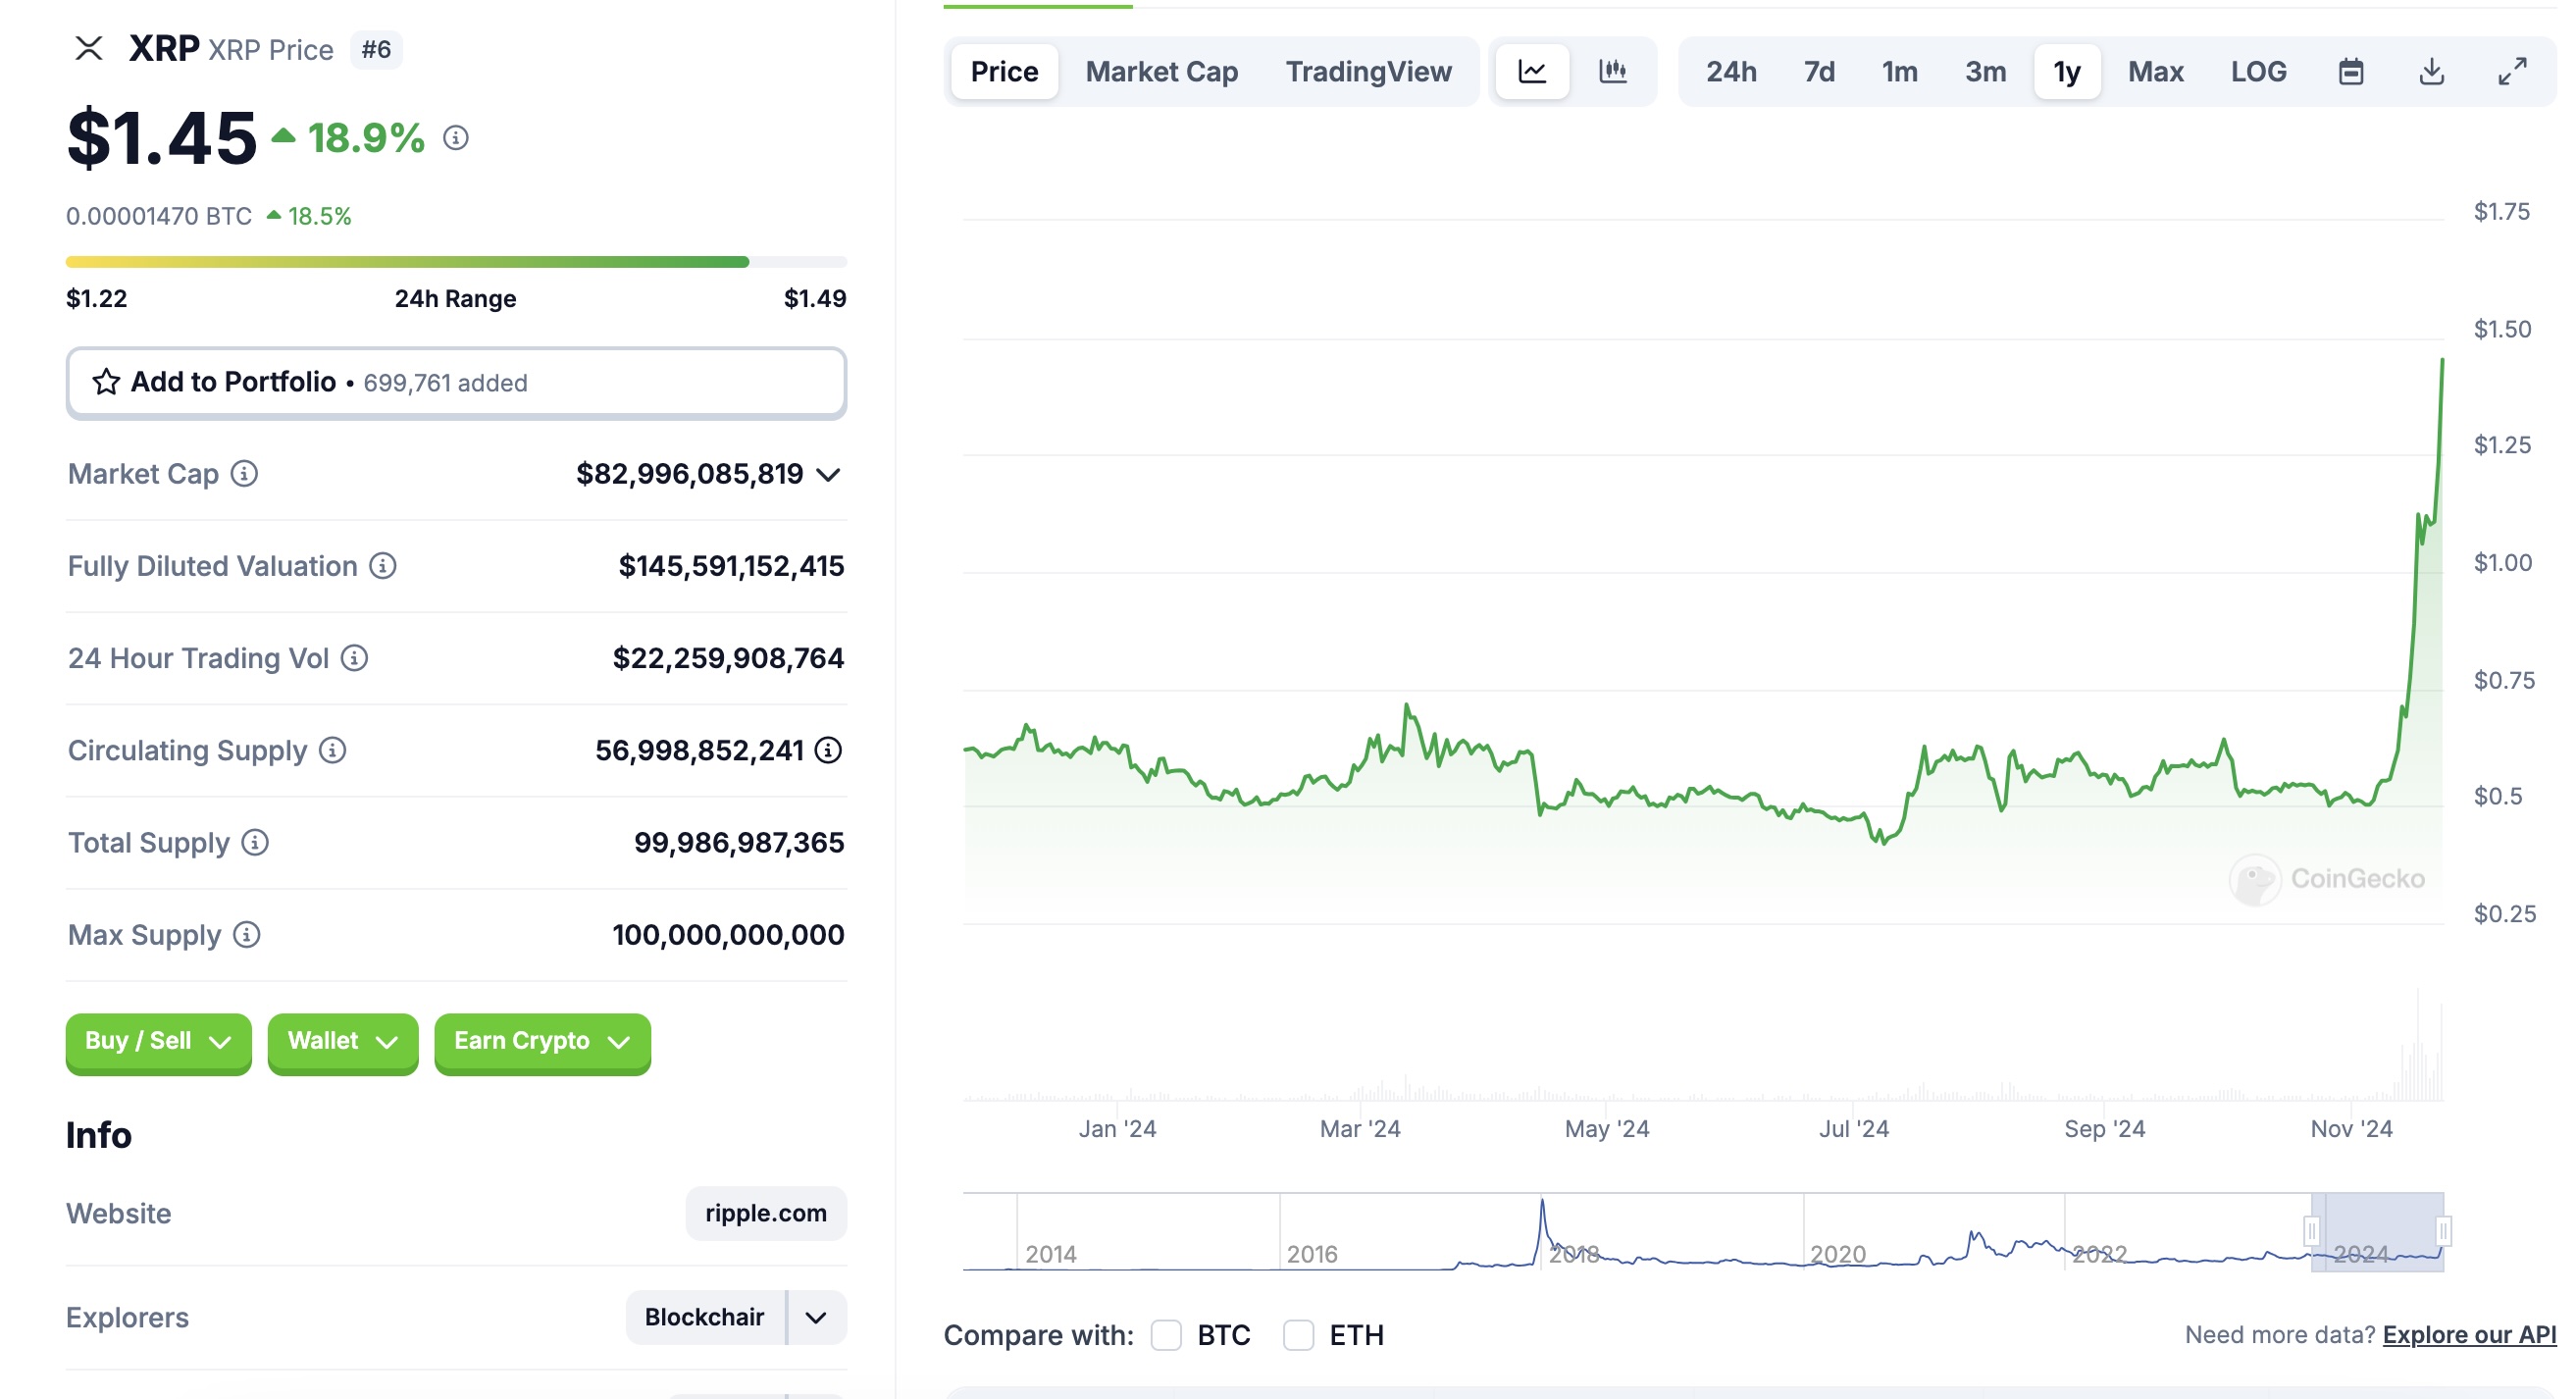2576x1399 pixels.
Task: Open the Circulating Supply label info icon
Action: click(x=333, y=750)
